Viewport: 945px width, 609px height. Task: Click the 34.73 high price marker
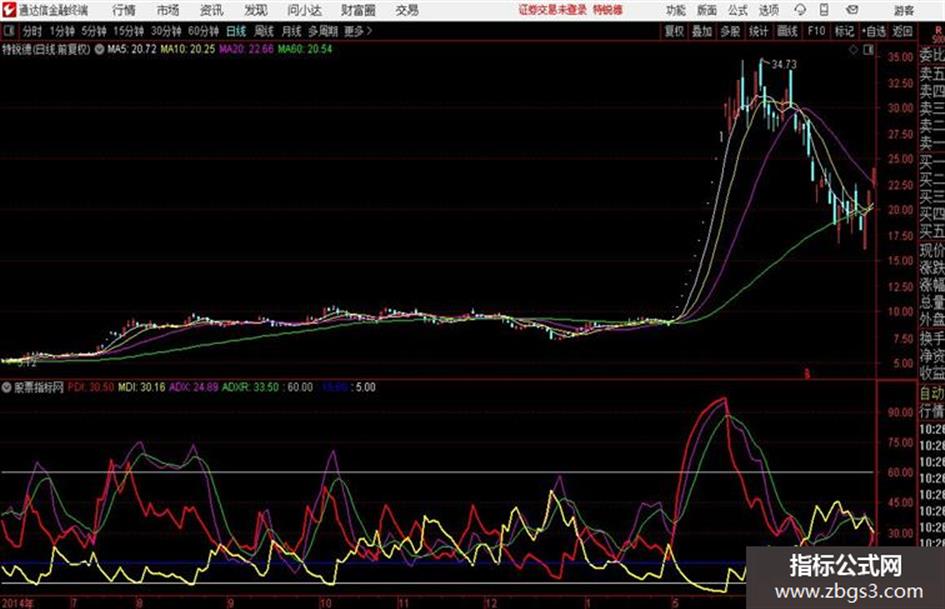[784, 64]
